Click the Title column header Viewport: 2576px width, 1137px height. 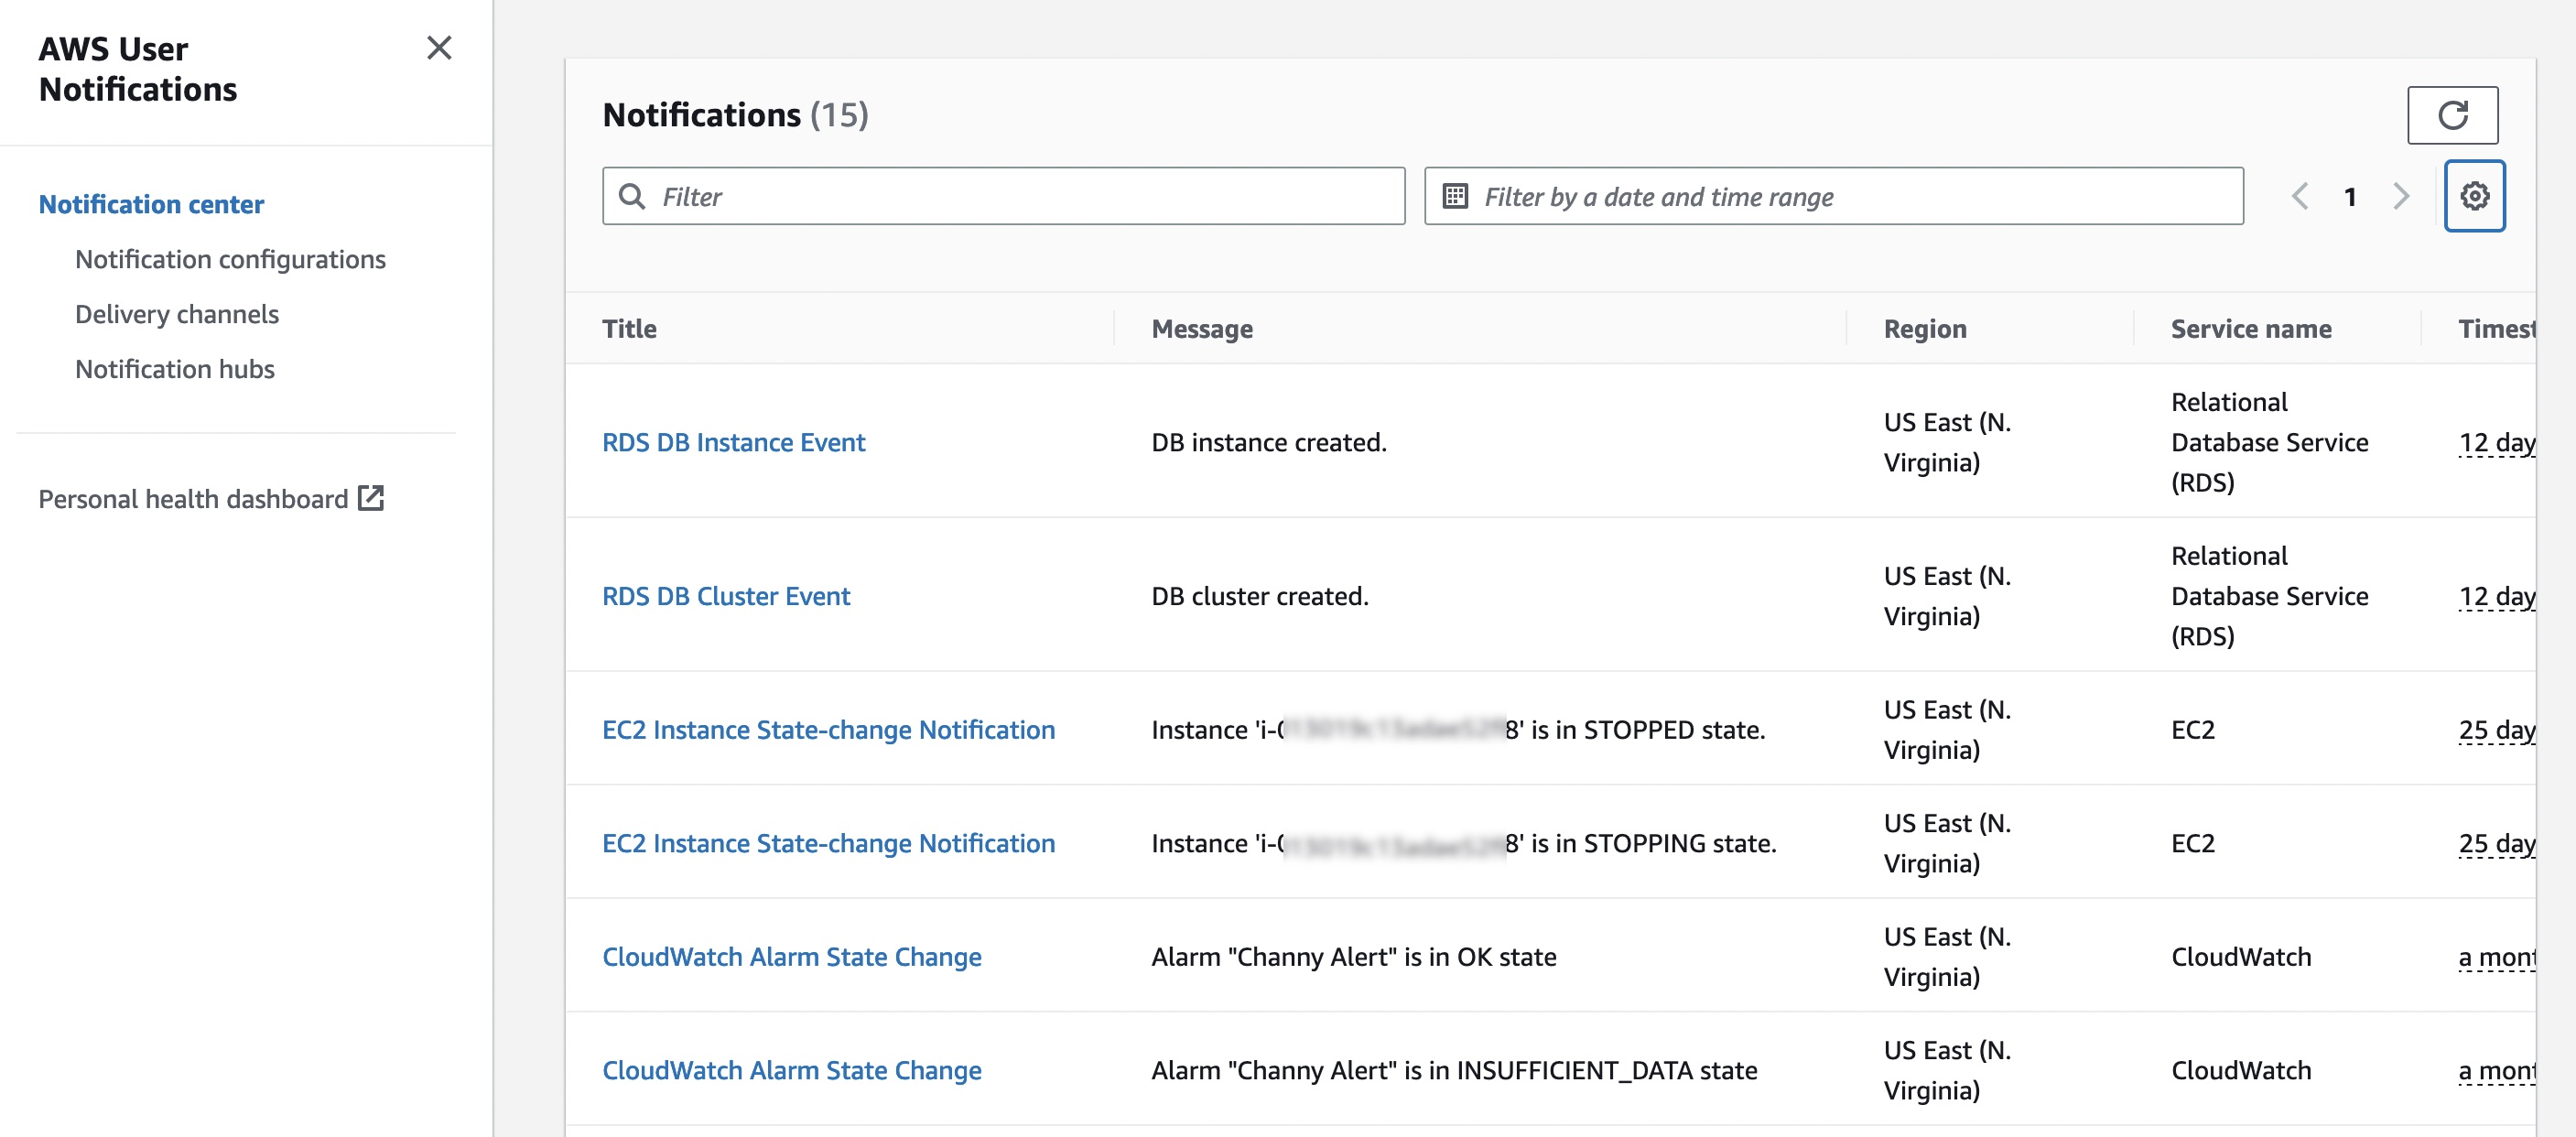[629, 328]
